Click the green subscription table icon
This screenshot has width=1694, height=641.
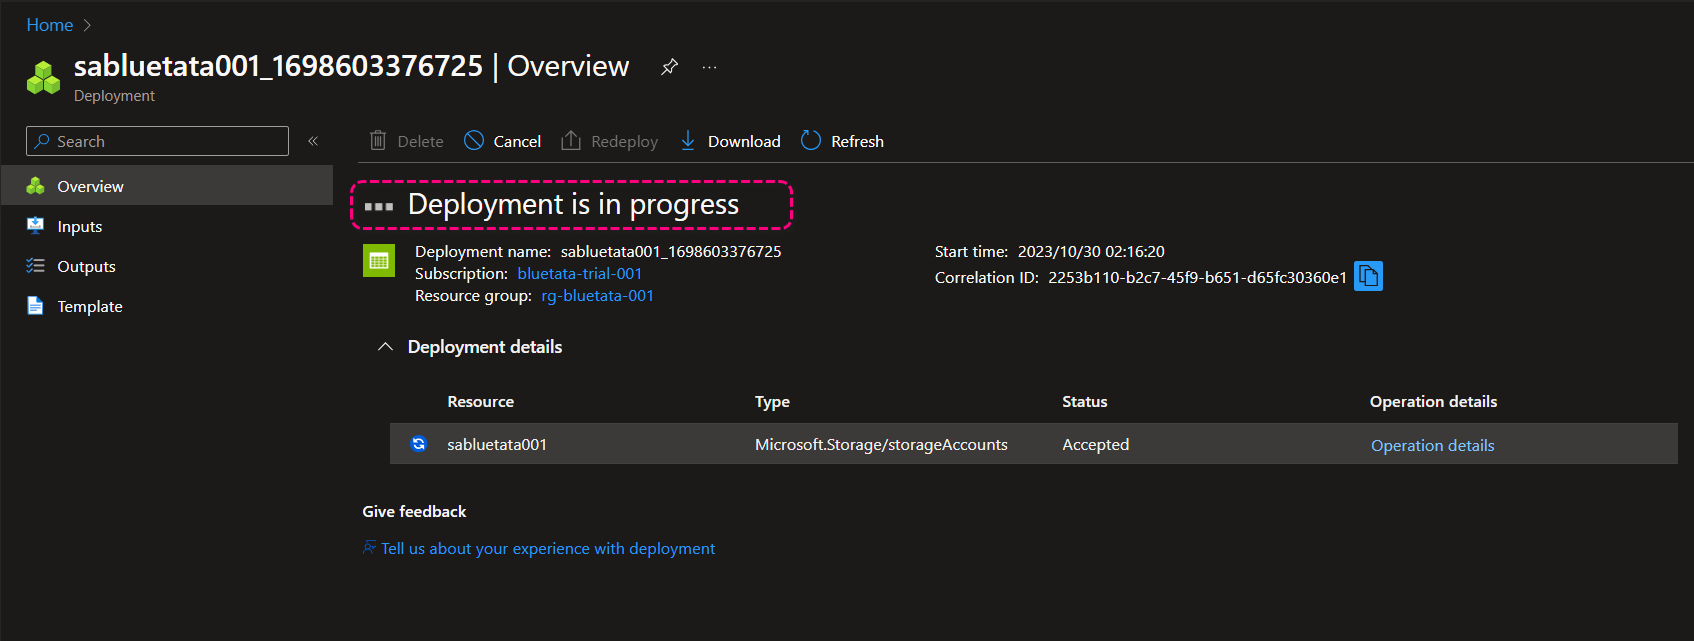[x=379, y=260]
